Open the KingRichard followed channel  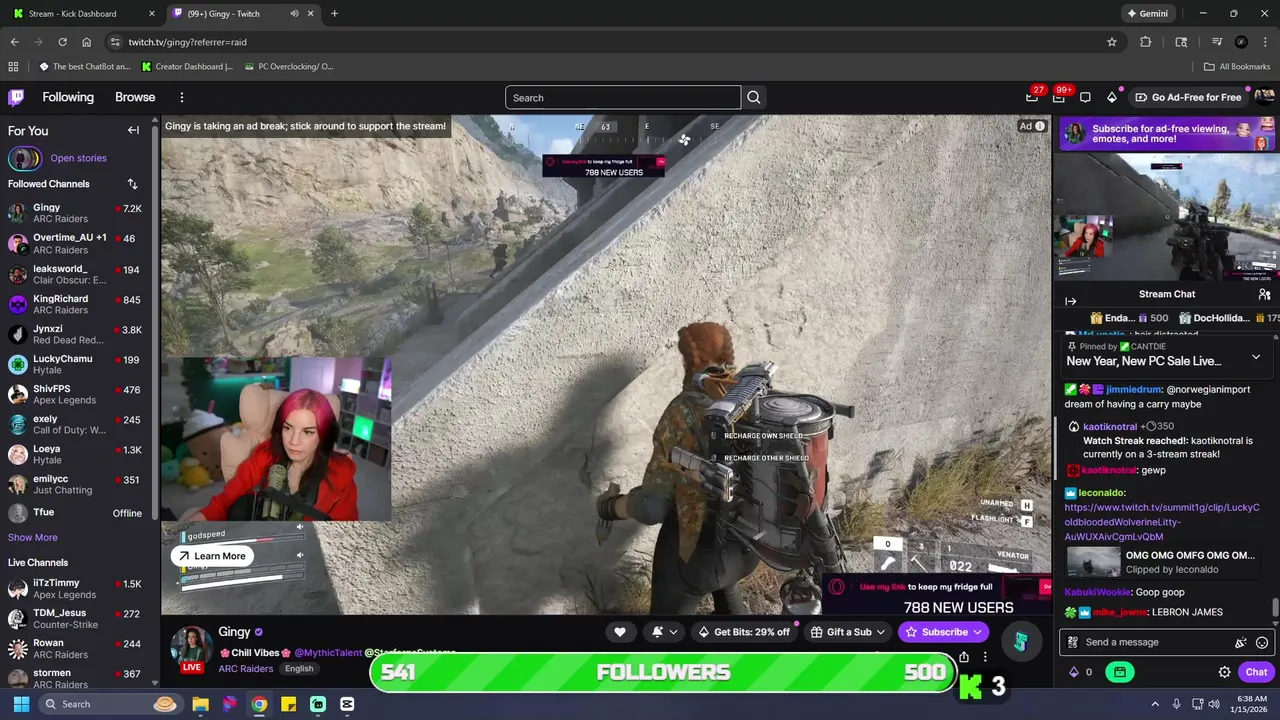click(x=76, y=304)
